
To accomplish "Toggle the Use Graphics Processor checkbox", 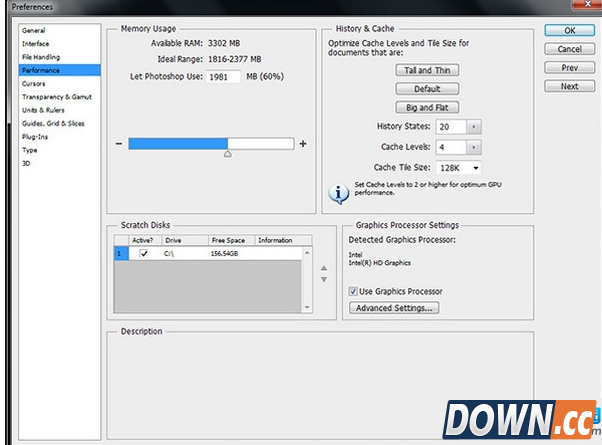I will pyautogui.click(x=353, y=291).
